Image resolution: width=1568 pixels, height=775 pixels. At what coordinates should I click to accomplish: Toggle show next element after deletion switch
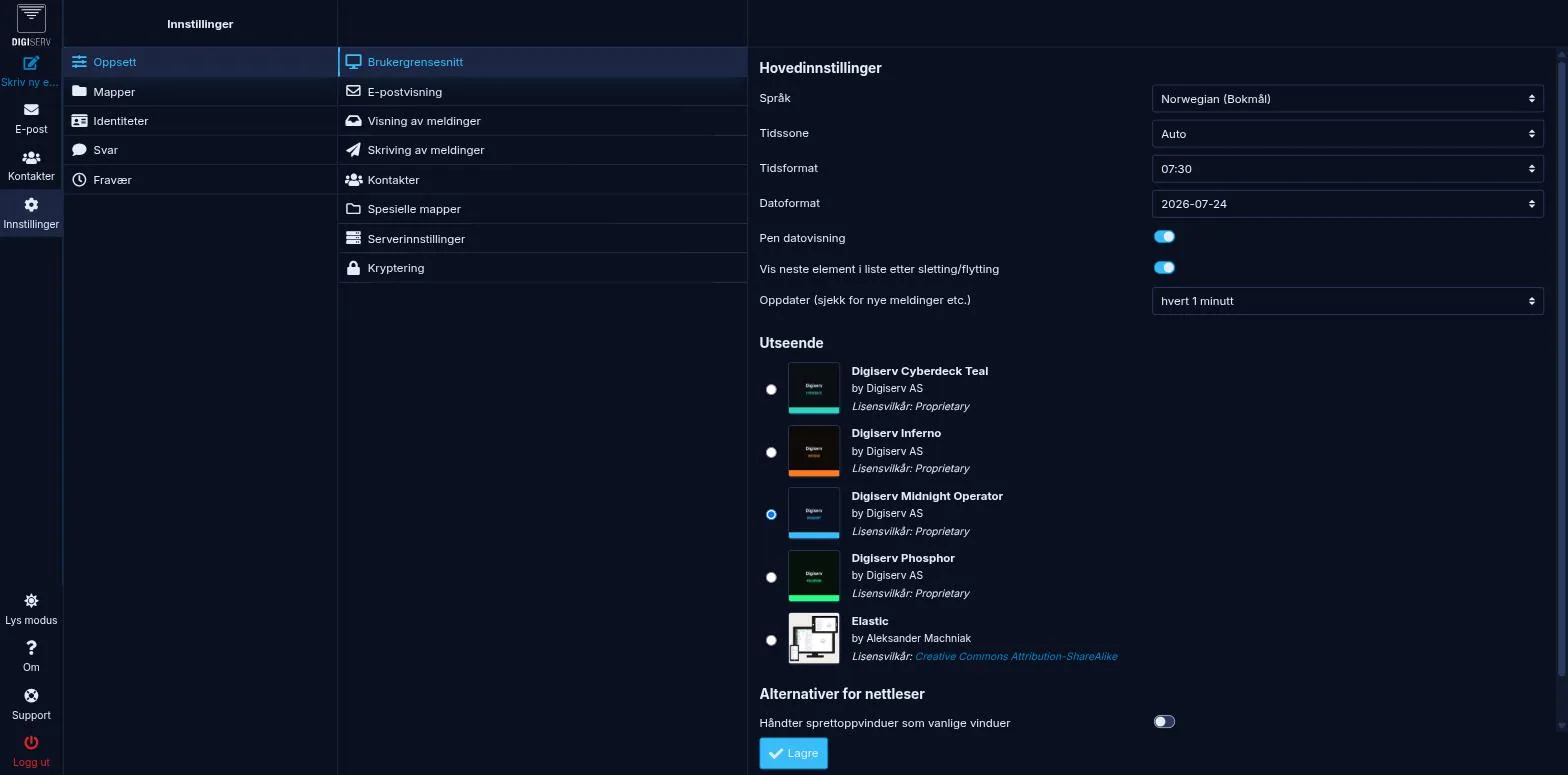point(1164,268)
